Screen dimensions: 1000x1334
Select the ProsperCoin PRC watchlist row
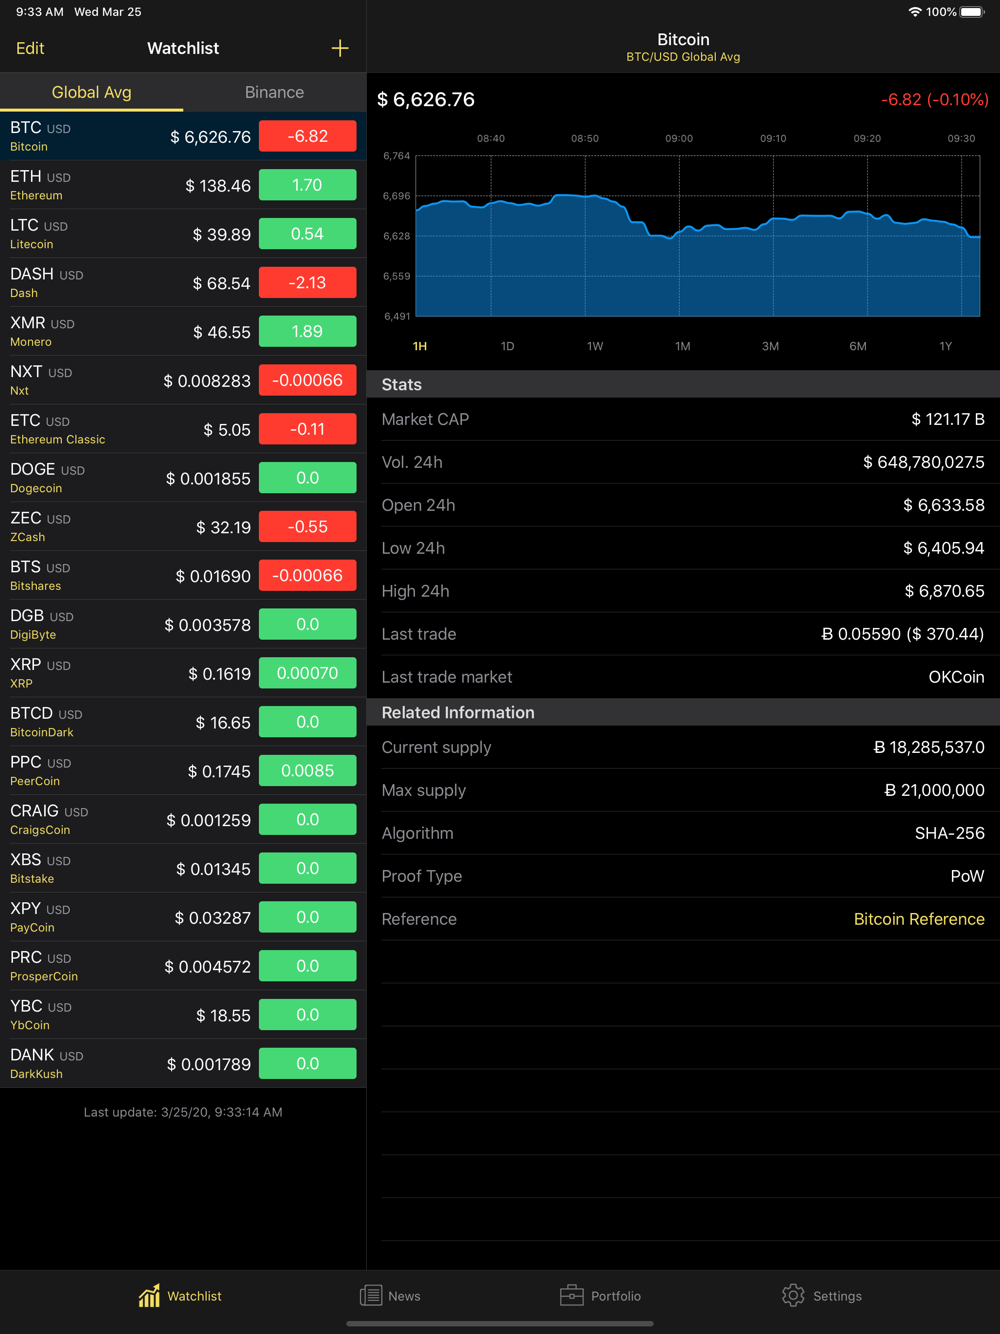tap(183, 966)
